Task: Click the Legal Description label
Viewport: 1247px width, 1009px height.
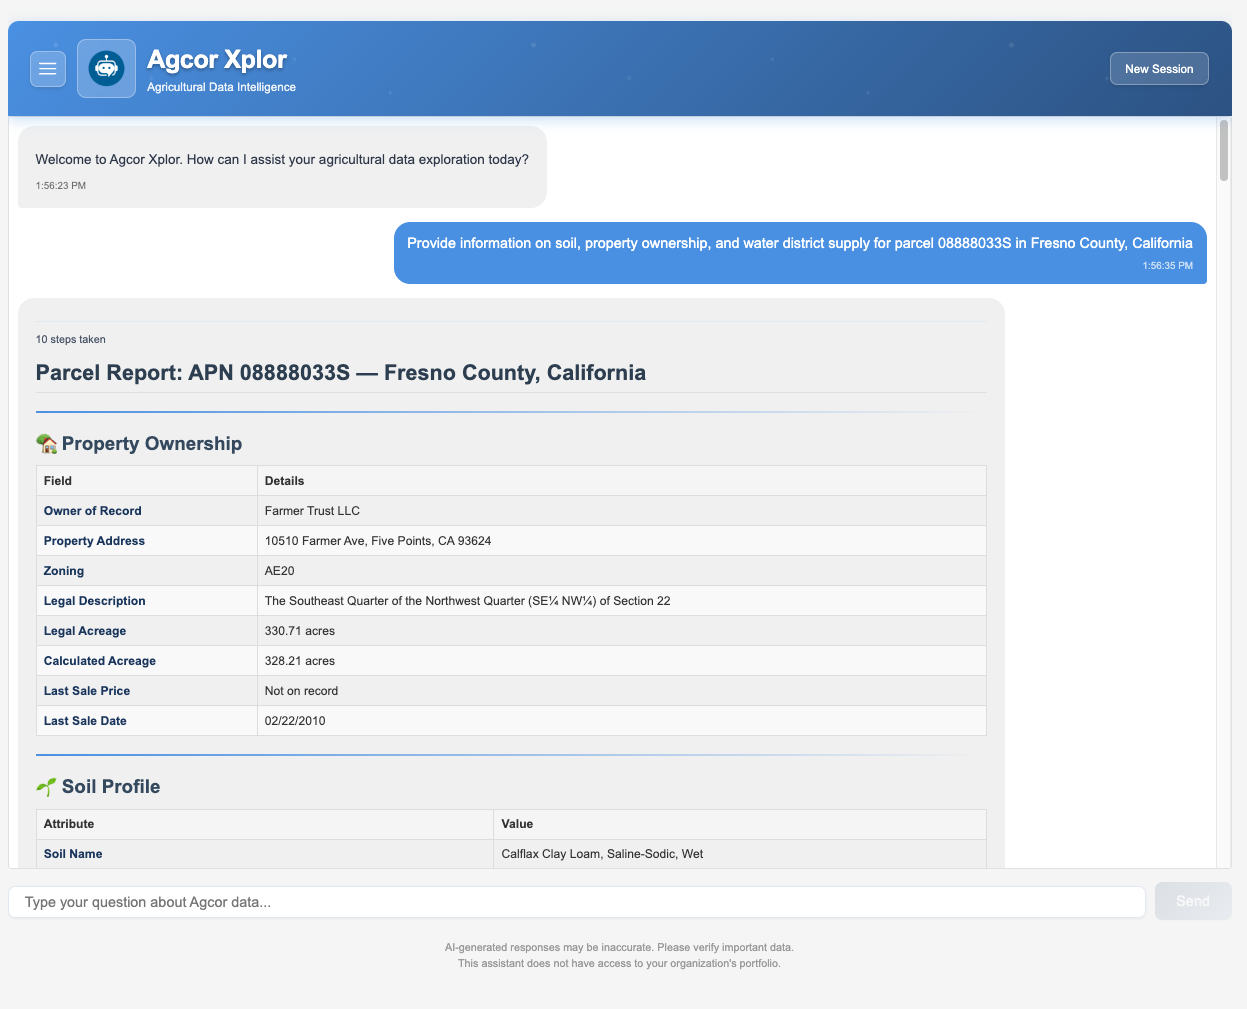Action: pos(95,601)
